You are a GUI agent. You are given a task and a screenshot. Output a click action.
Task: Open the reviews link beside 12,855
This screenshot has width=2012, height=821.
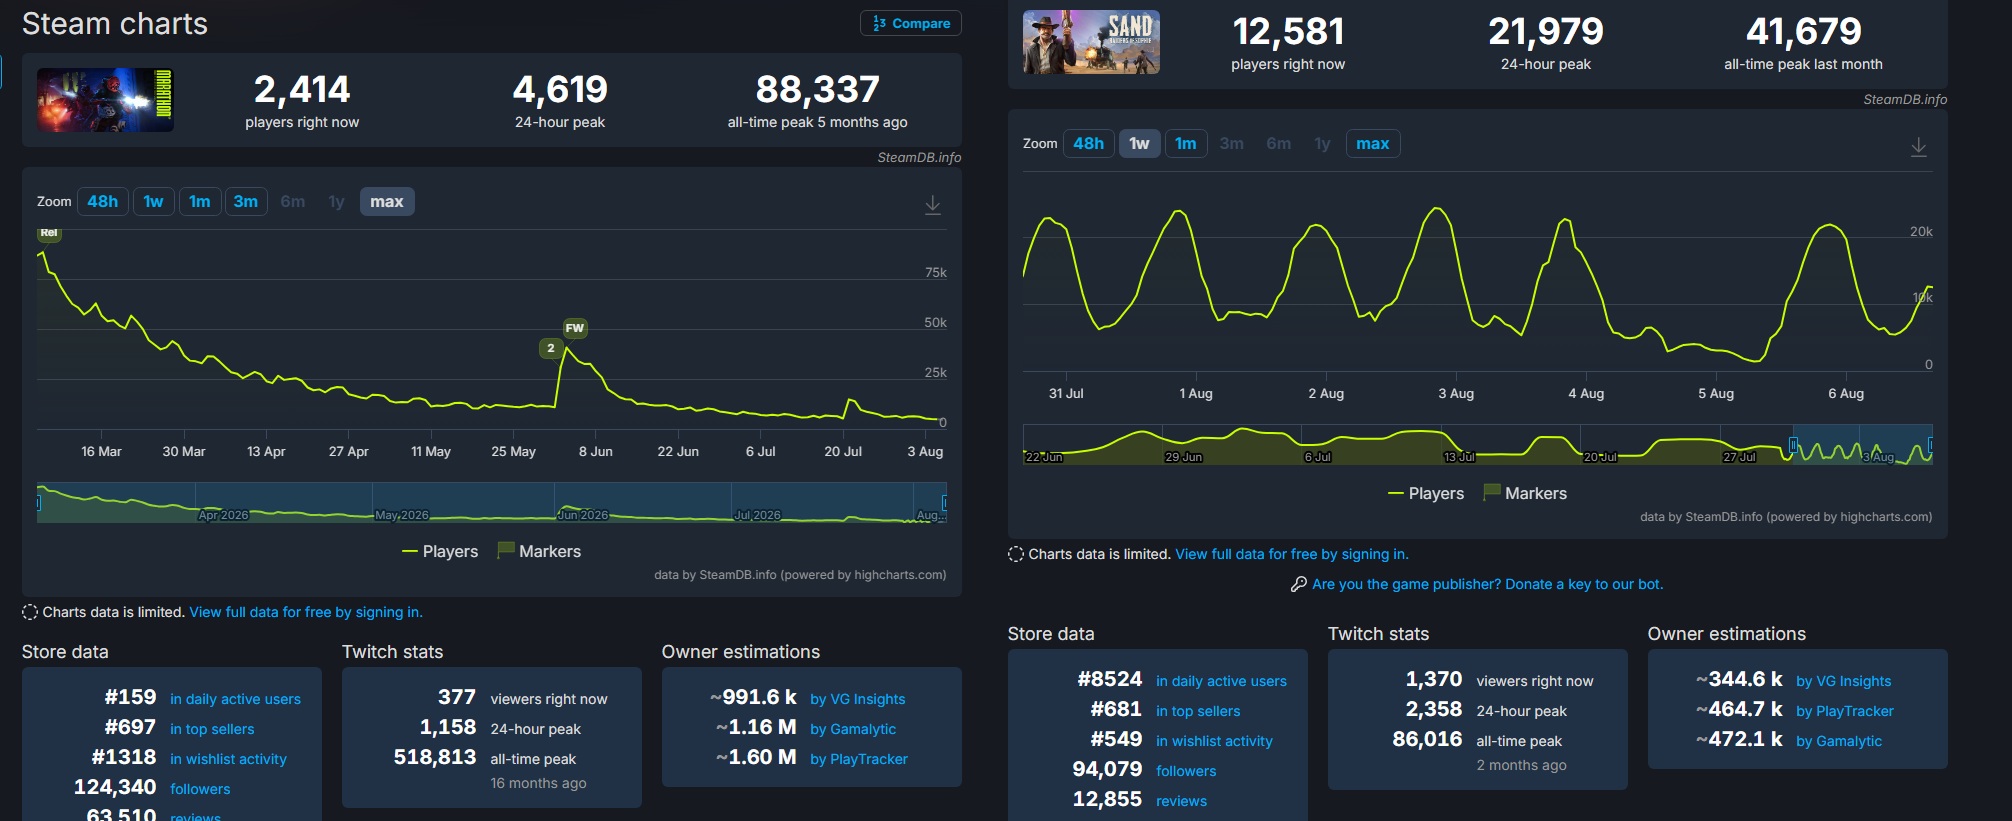tap(1181, 801)
